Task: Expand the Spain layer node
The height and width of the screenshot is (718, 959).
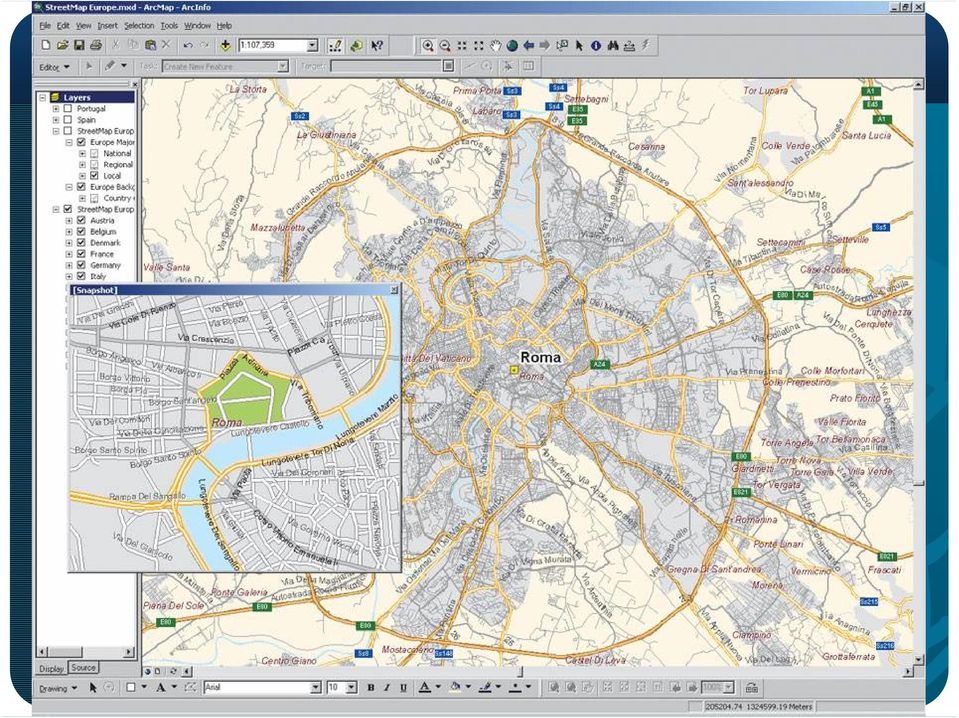Action: [56, 120]
